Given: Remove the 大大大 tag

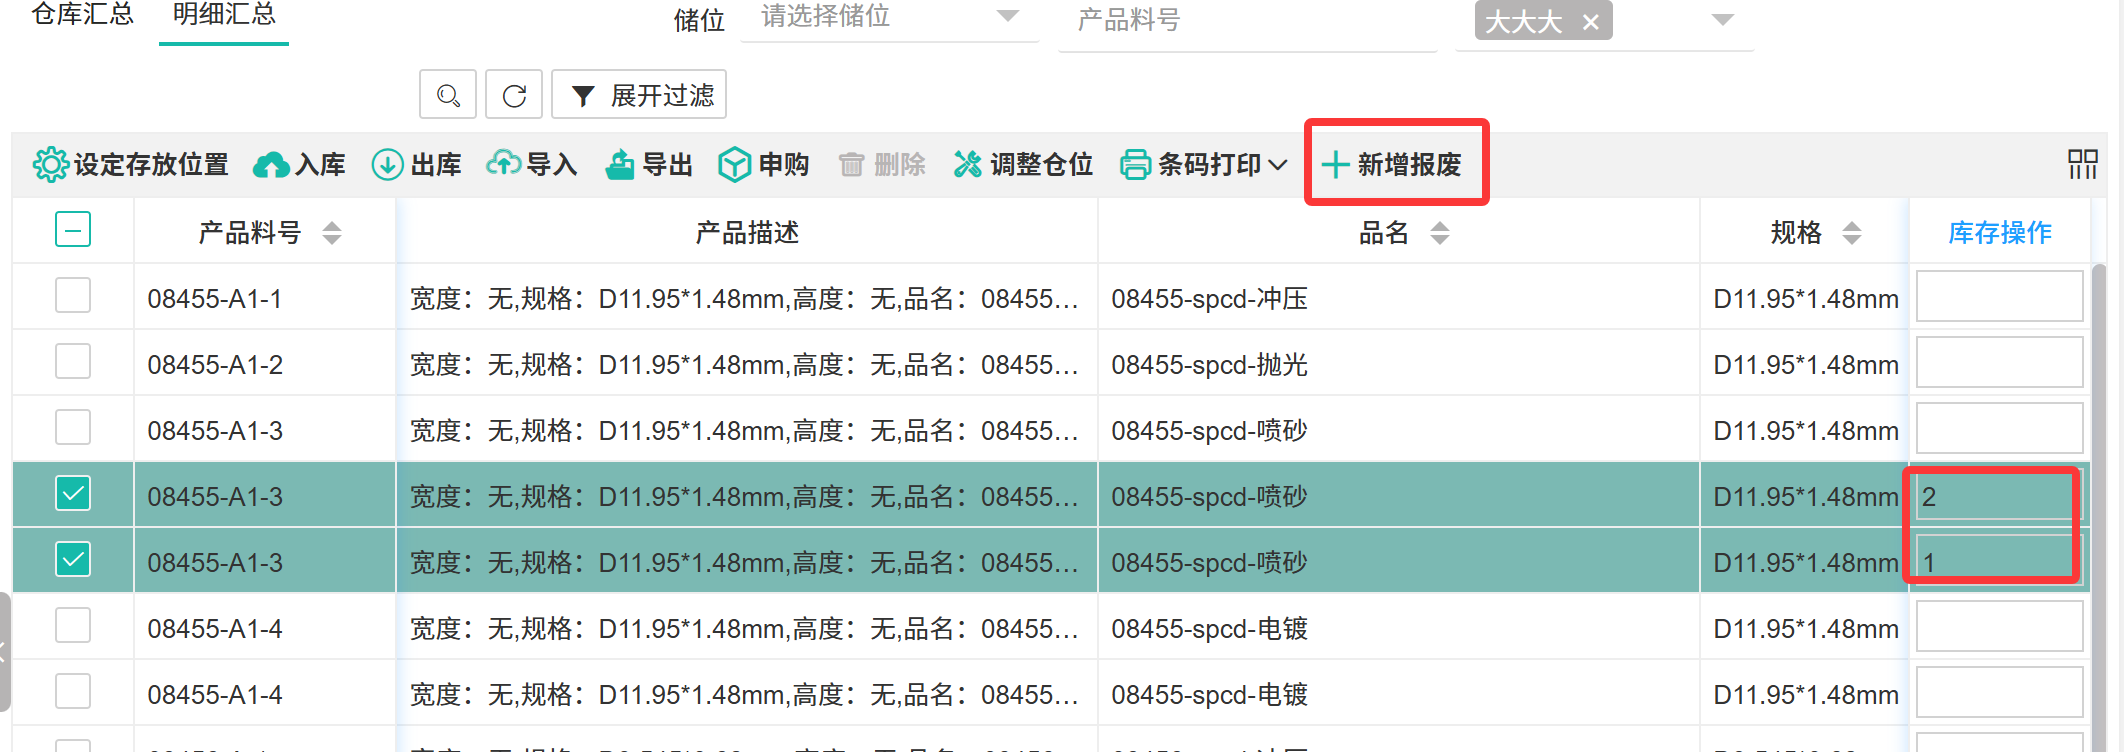Looking at the screenshot, I should pos(1591,21).
